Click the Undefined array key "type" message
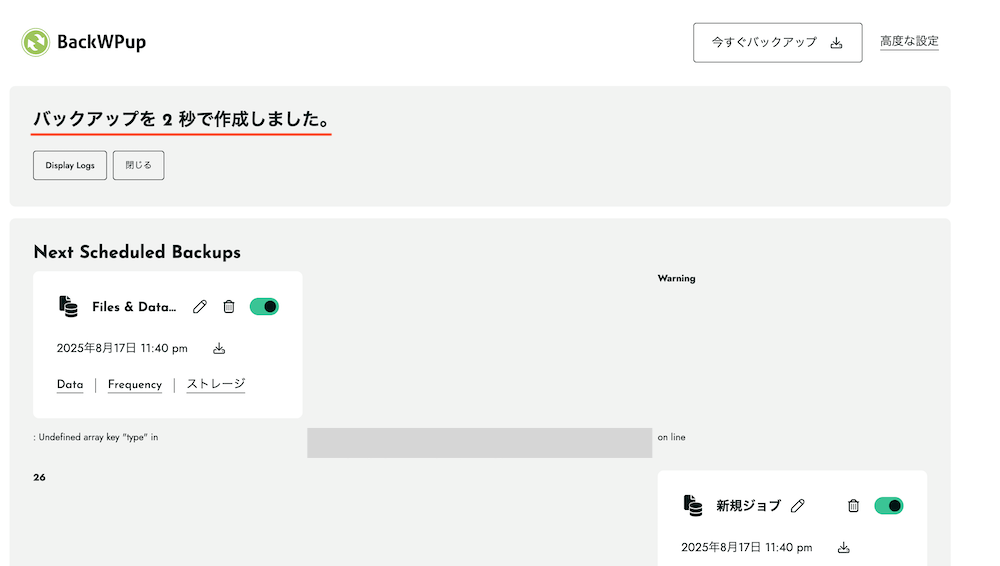The width and height of the screenshot is (1000, 566). (96, 437)
